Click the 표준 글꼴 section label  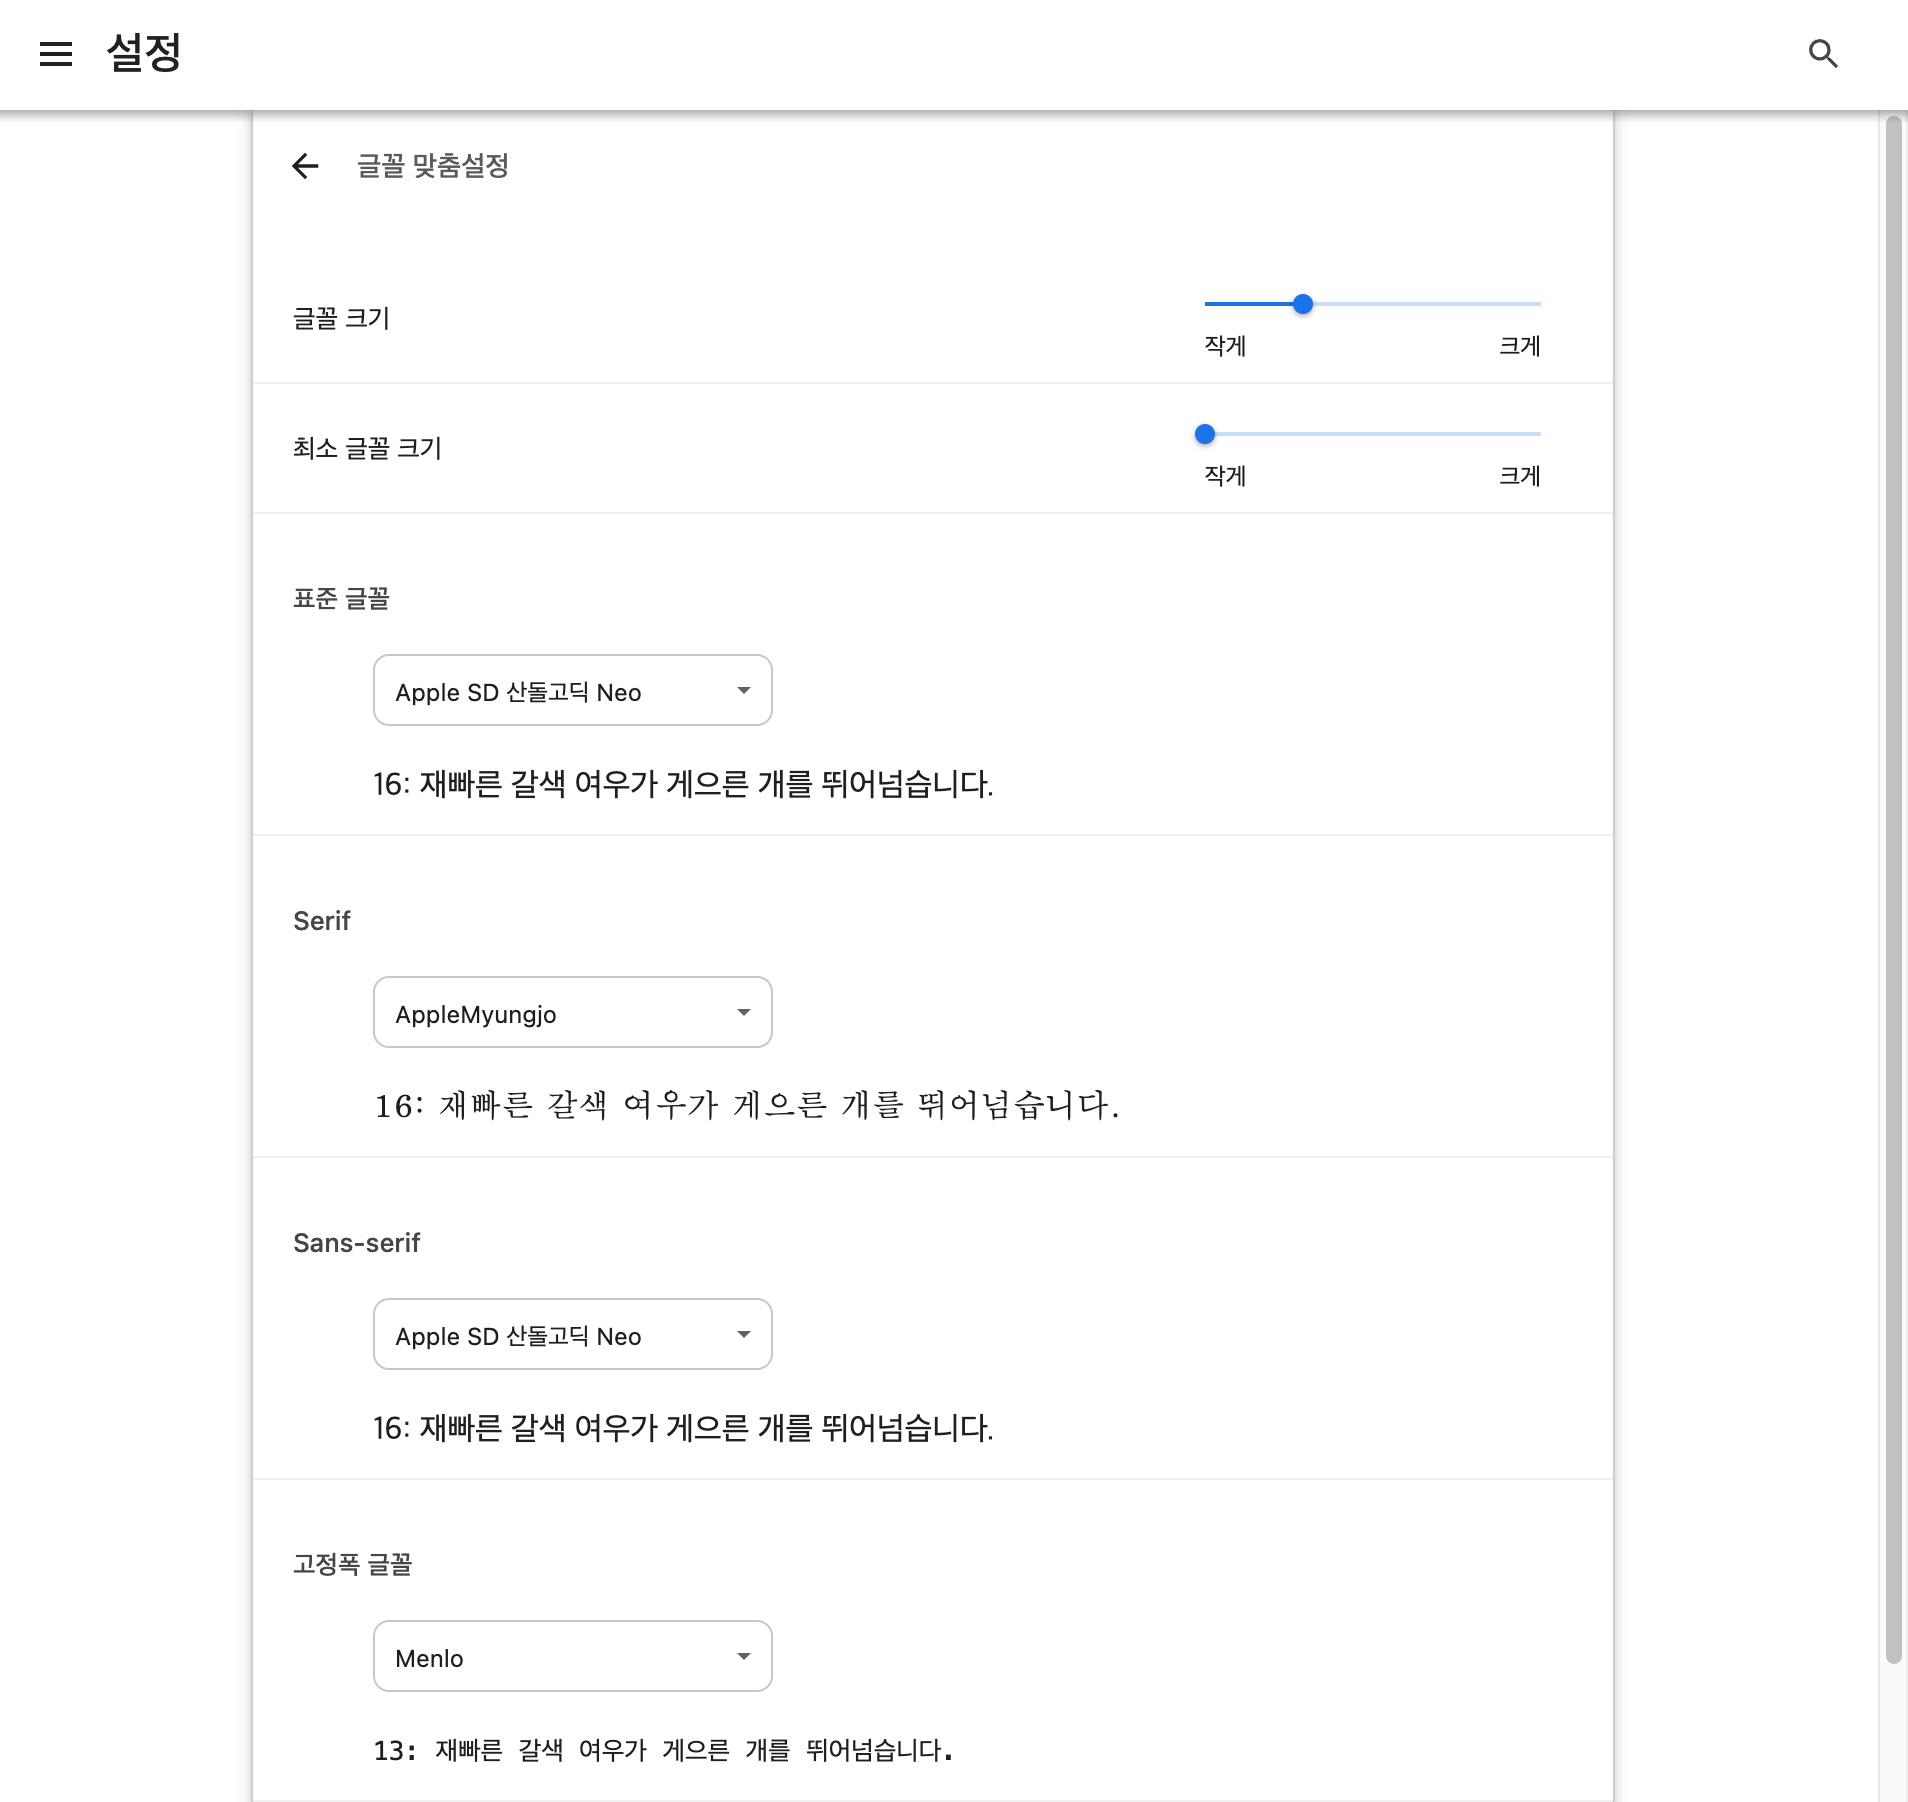(x=341, y=599)
